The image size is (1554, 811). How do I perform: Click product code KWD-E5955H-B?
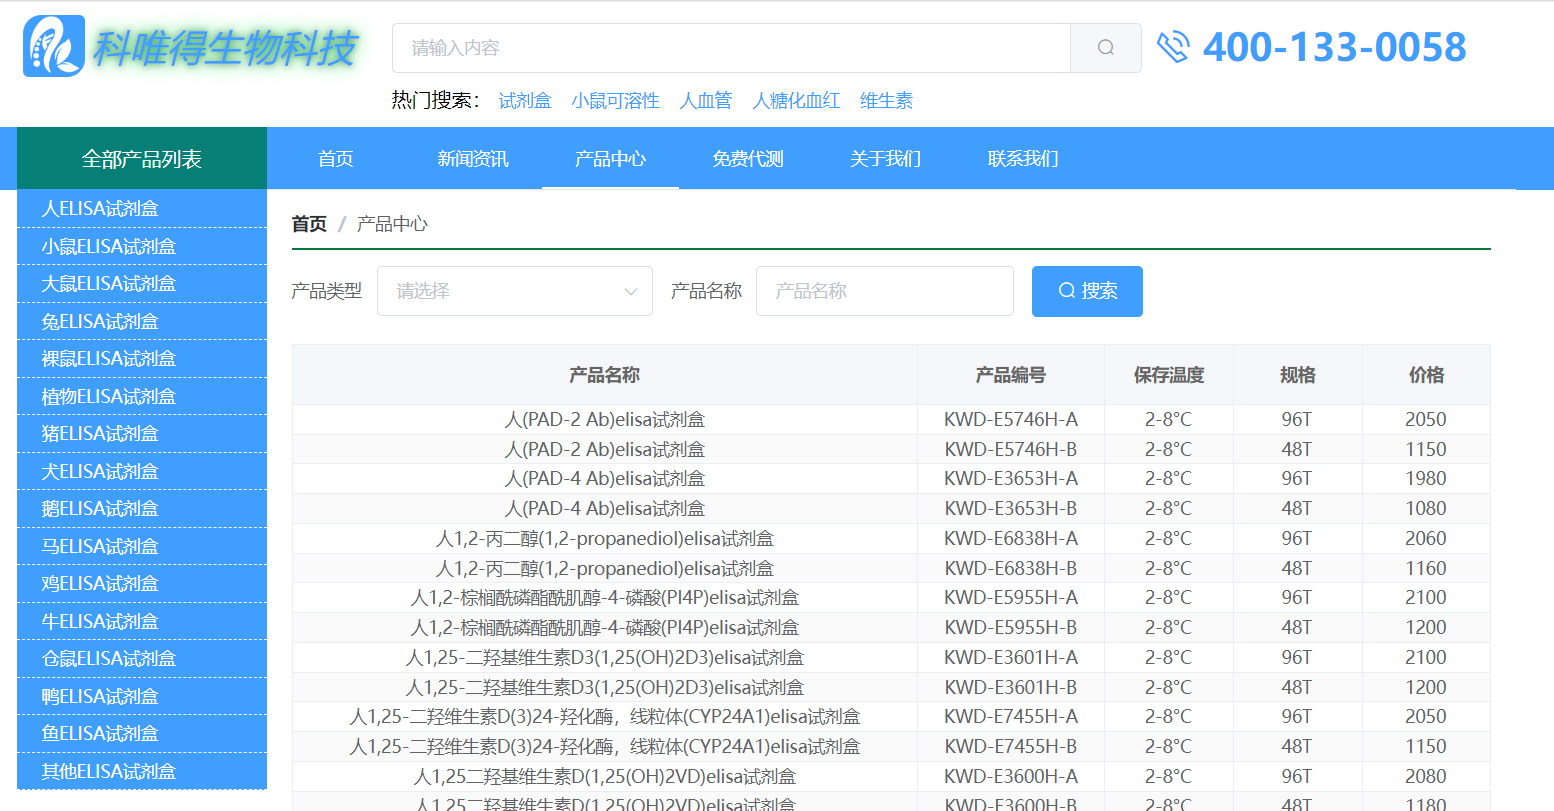tap(1011, 628)
